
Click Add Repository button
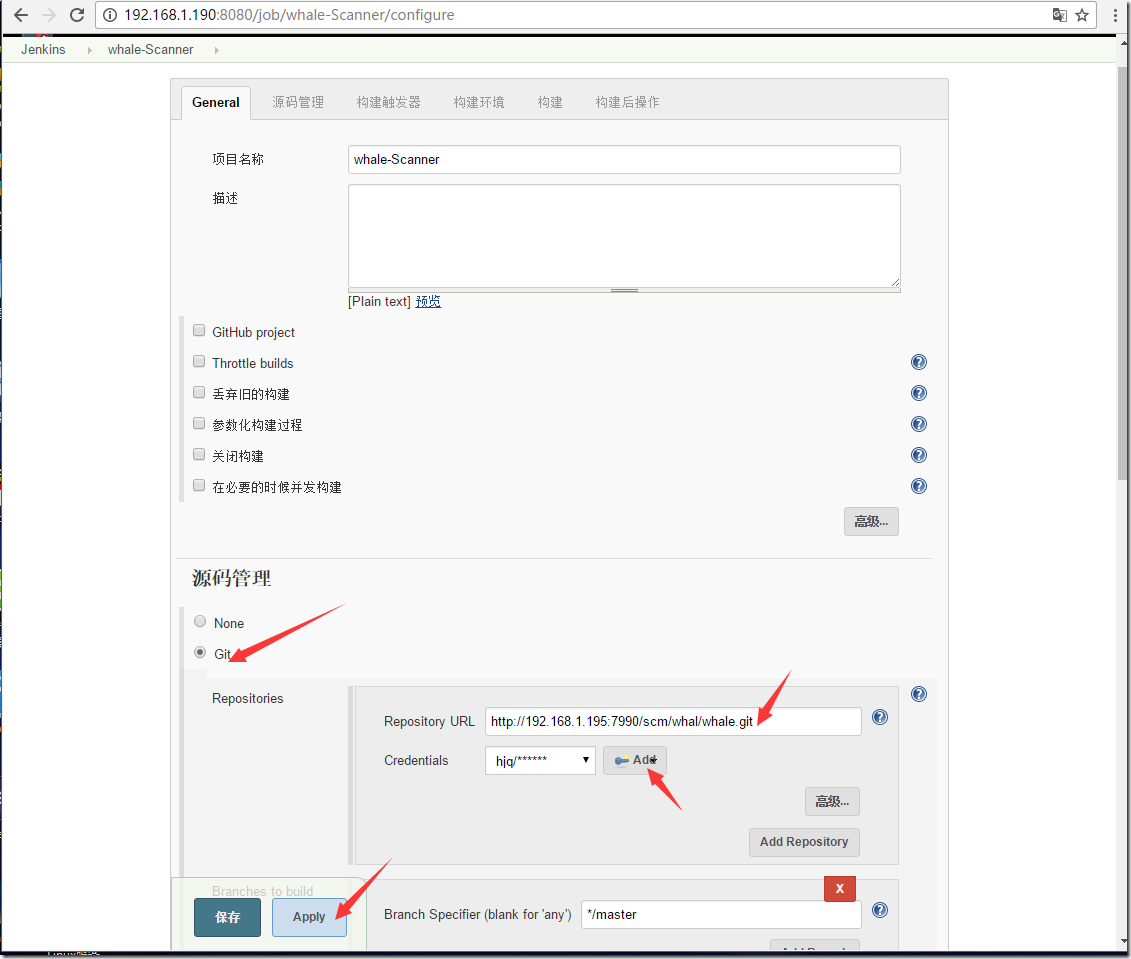804,842
